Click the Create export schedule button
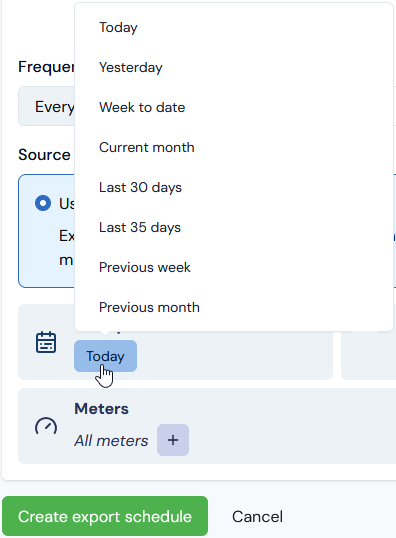The height and width of the screenshot is (538, 396). 105,516
